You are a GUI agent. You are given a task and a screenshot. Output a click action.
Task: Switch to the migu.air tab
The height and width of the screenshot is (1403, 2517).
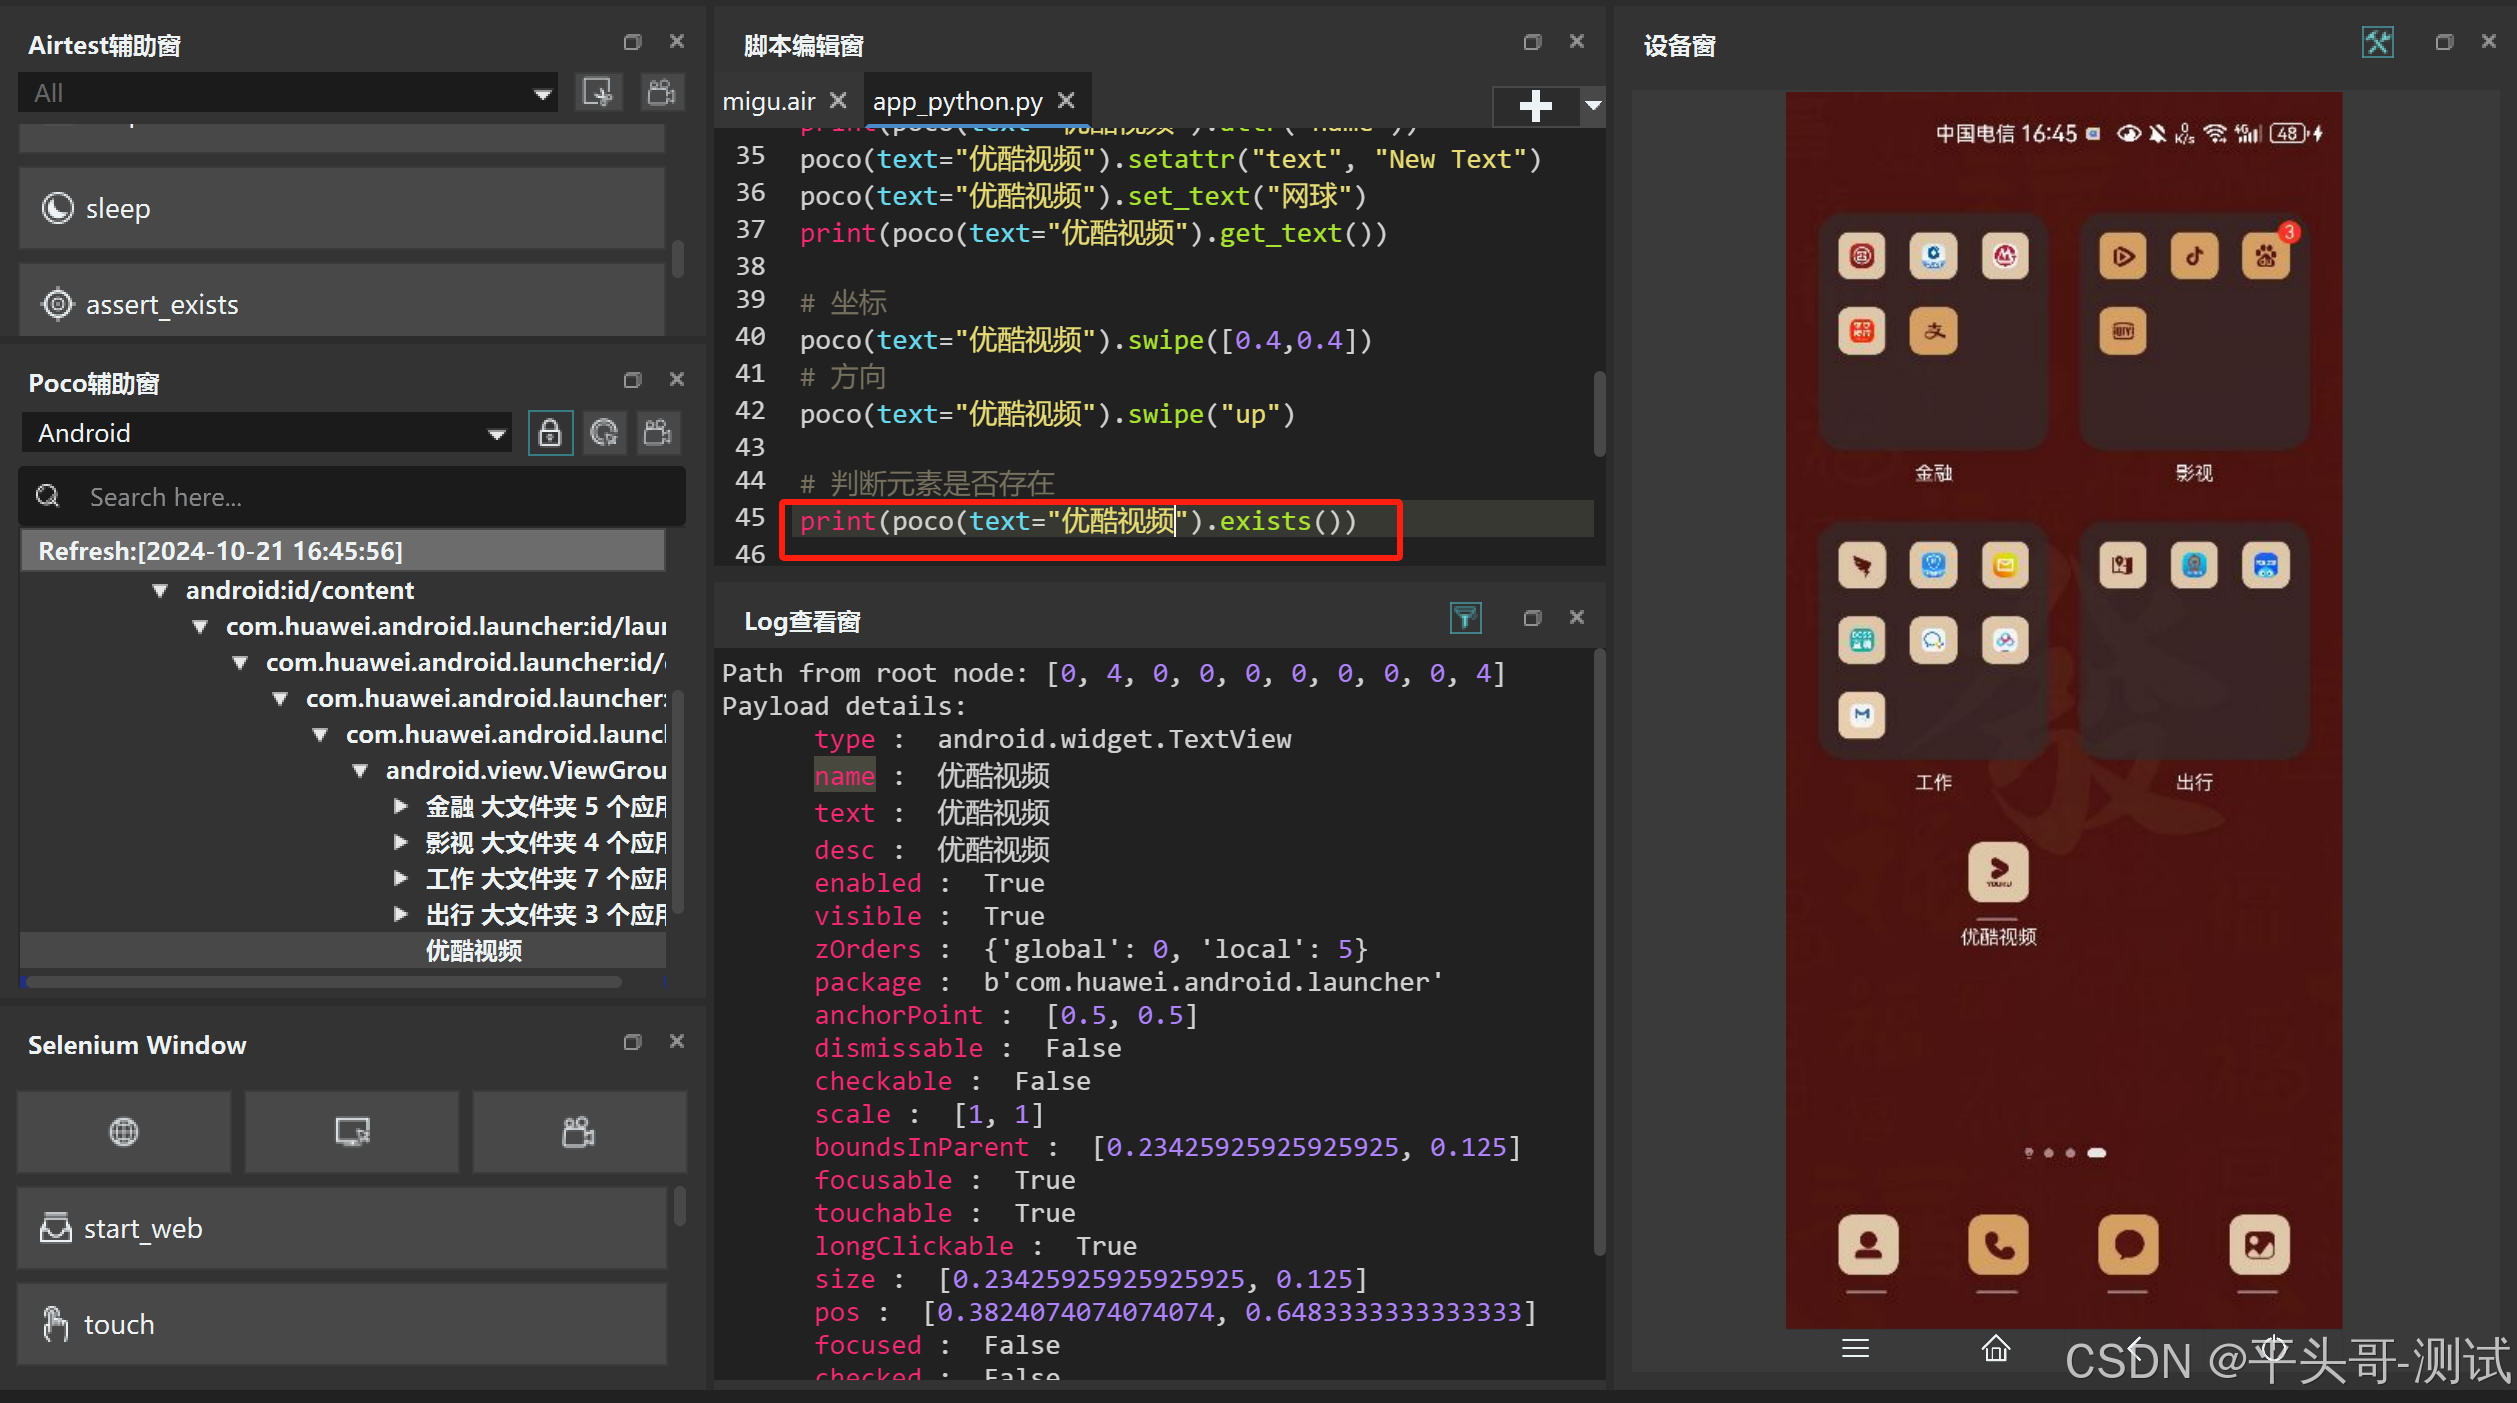click(768, 101)
